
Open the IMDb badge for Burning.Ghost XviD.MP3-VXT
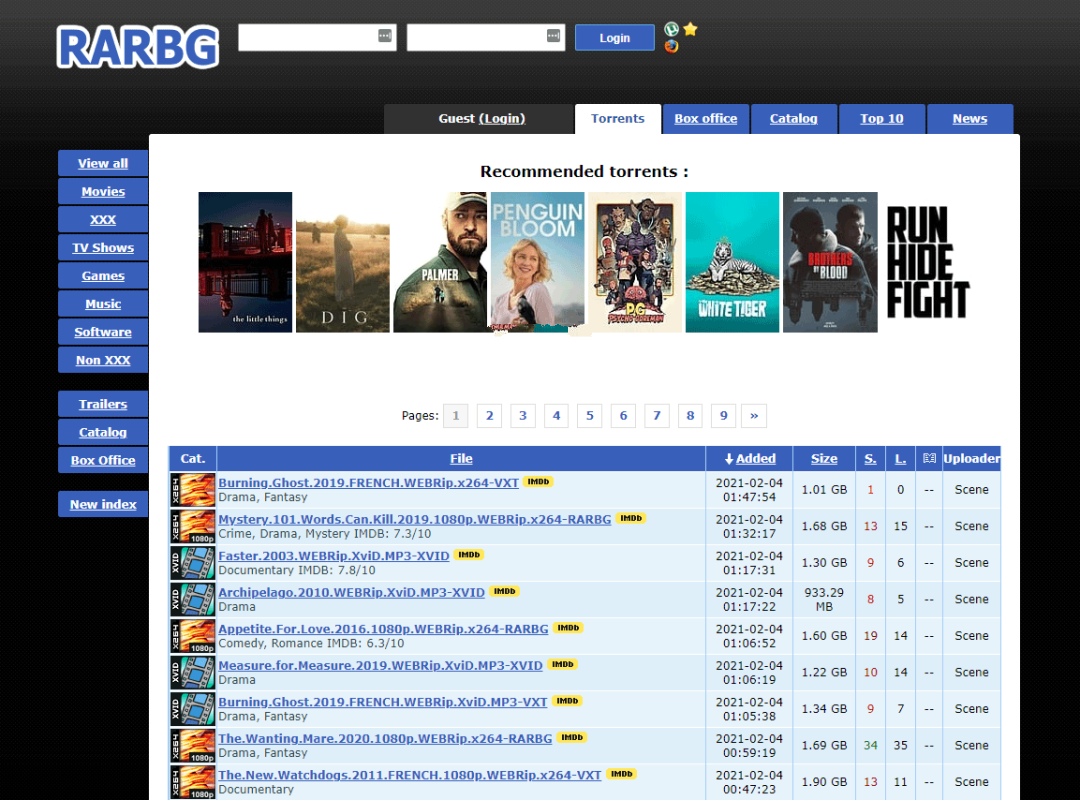pos(567,701)
